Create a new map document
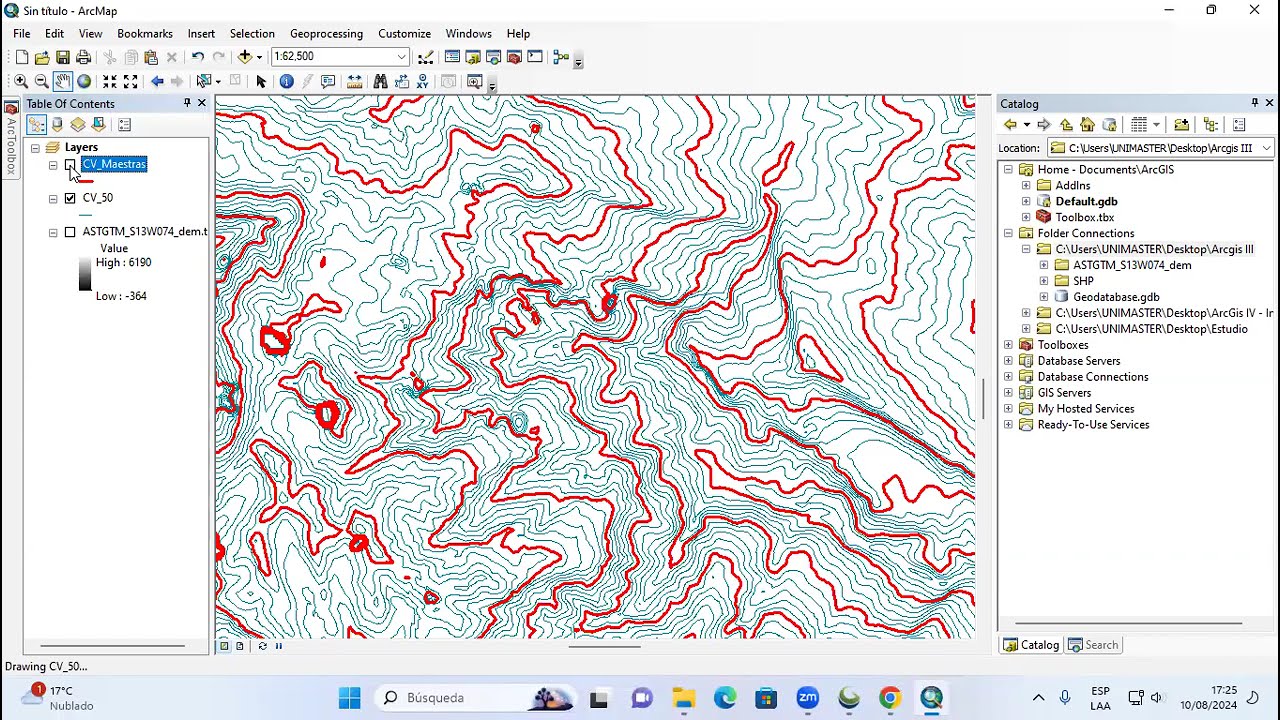This screenshot has height=720, width=1280. 22,57
